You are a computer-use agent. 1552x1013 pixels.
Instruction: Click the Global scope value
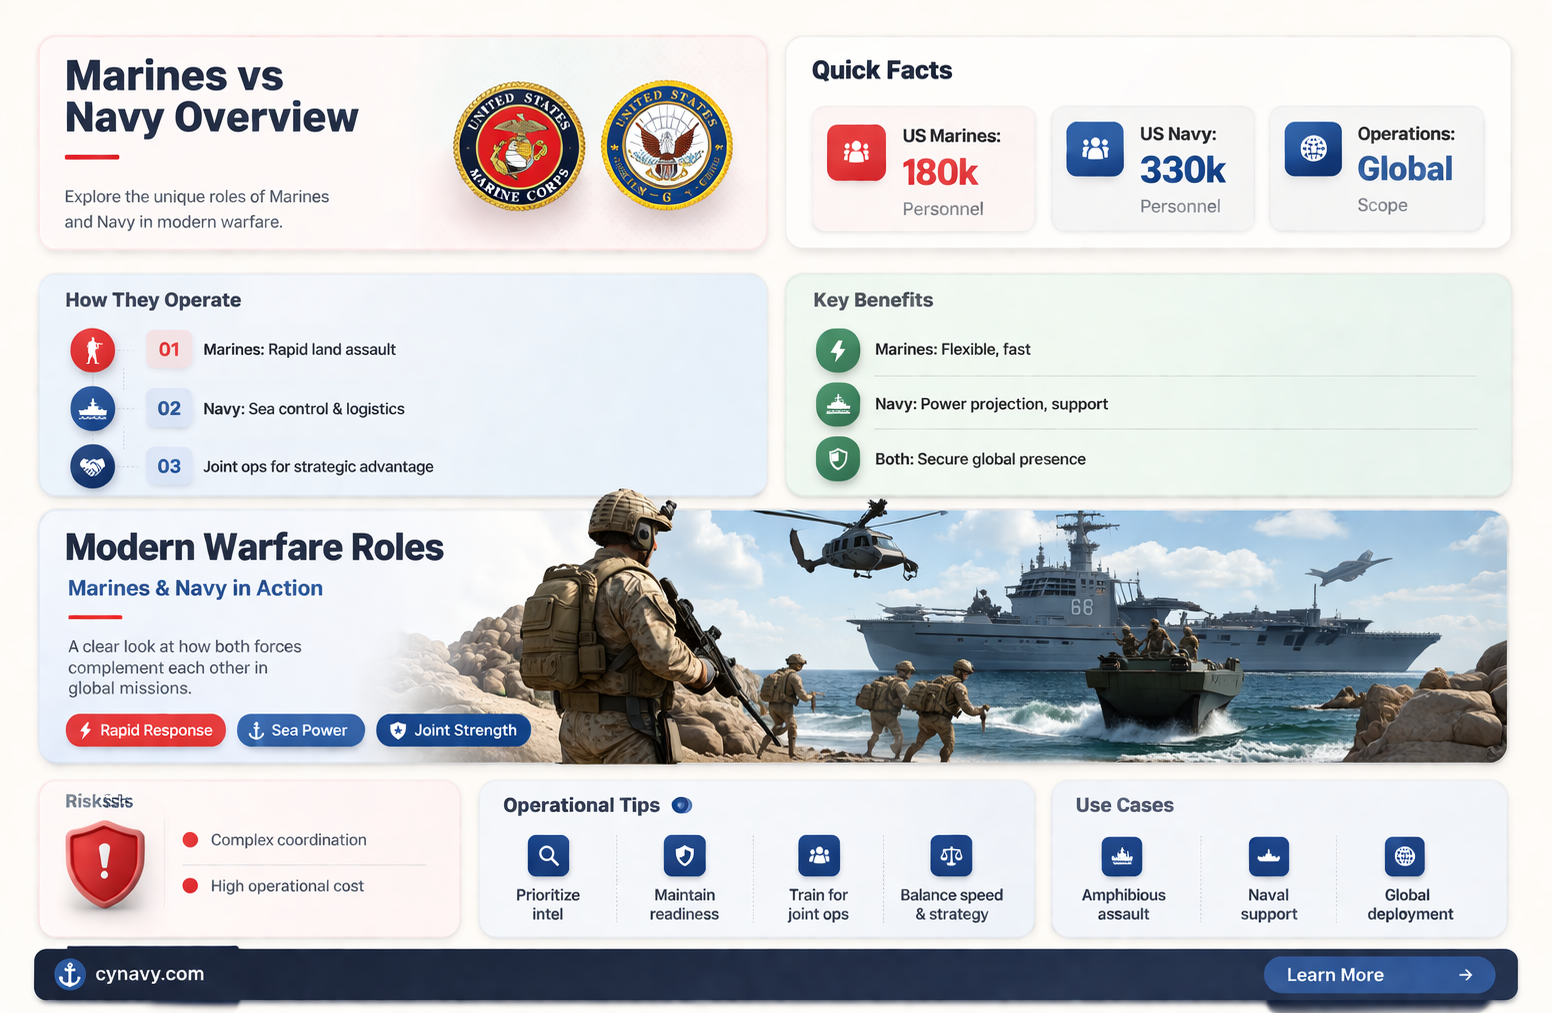[x=1405, y=169]
